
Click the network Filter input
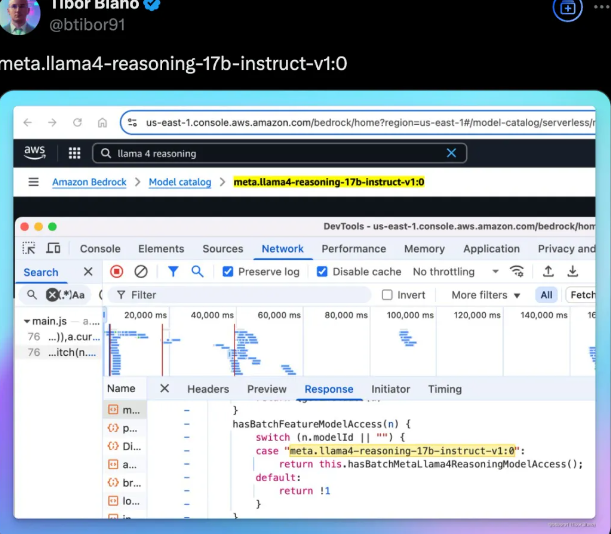tap(238, 295)
